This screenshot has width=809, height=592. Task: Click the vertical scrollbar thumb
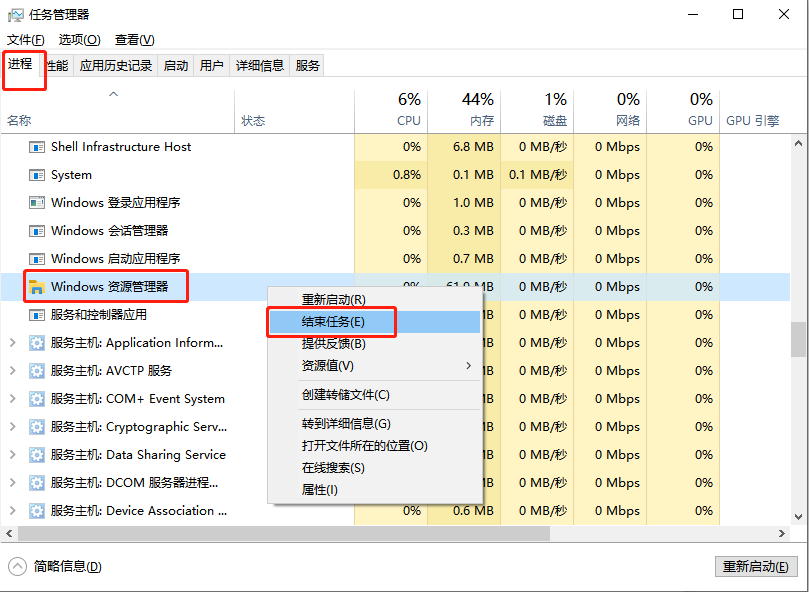798,339
